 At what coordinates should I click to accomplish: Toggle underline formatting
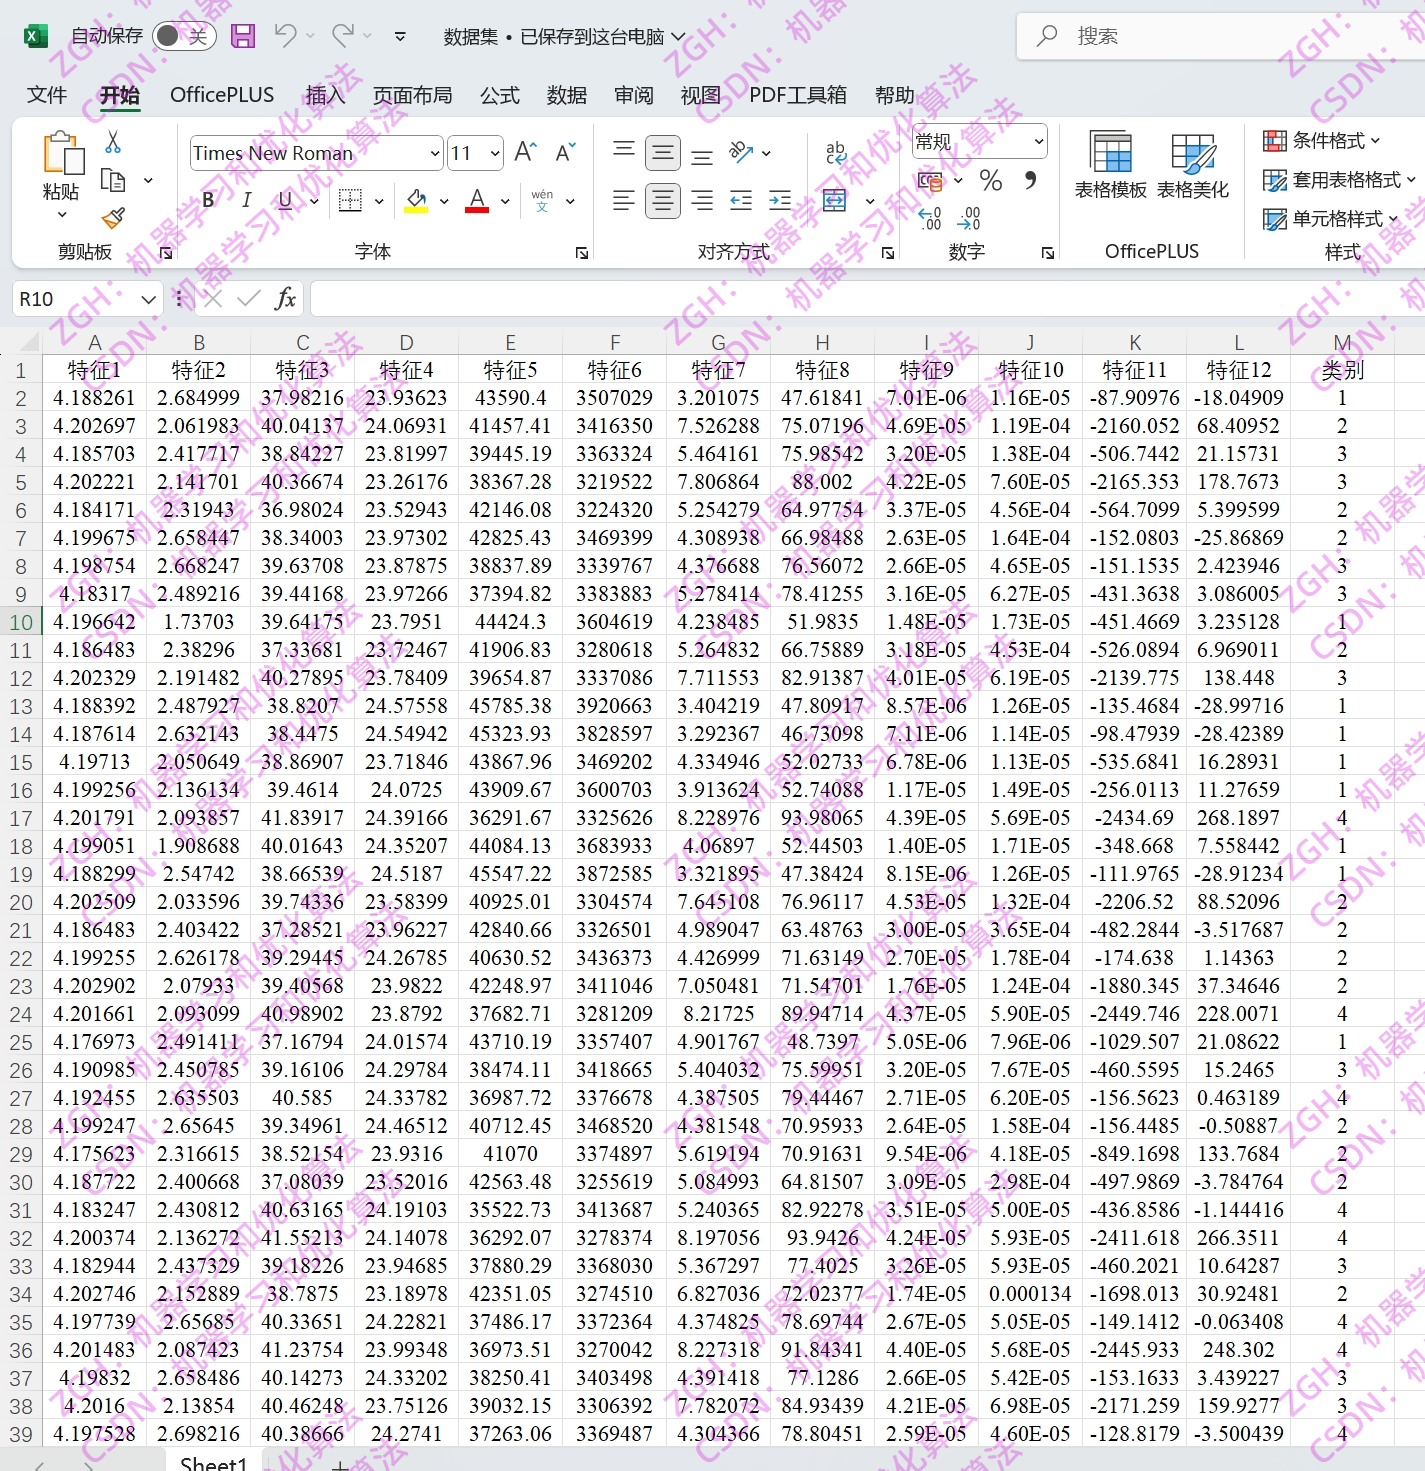pos(283,200)
